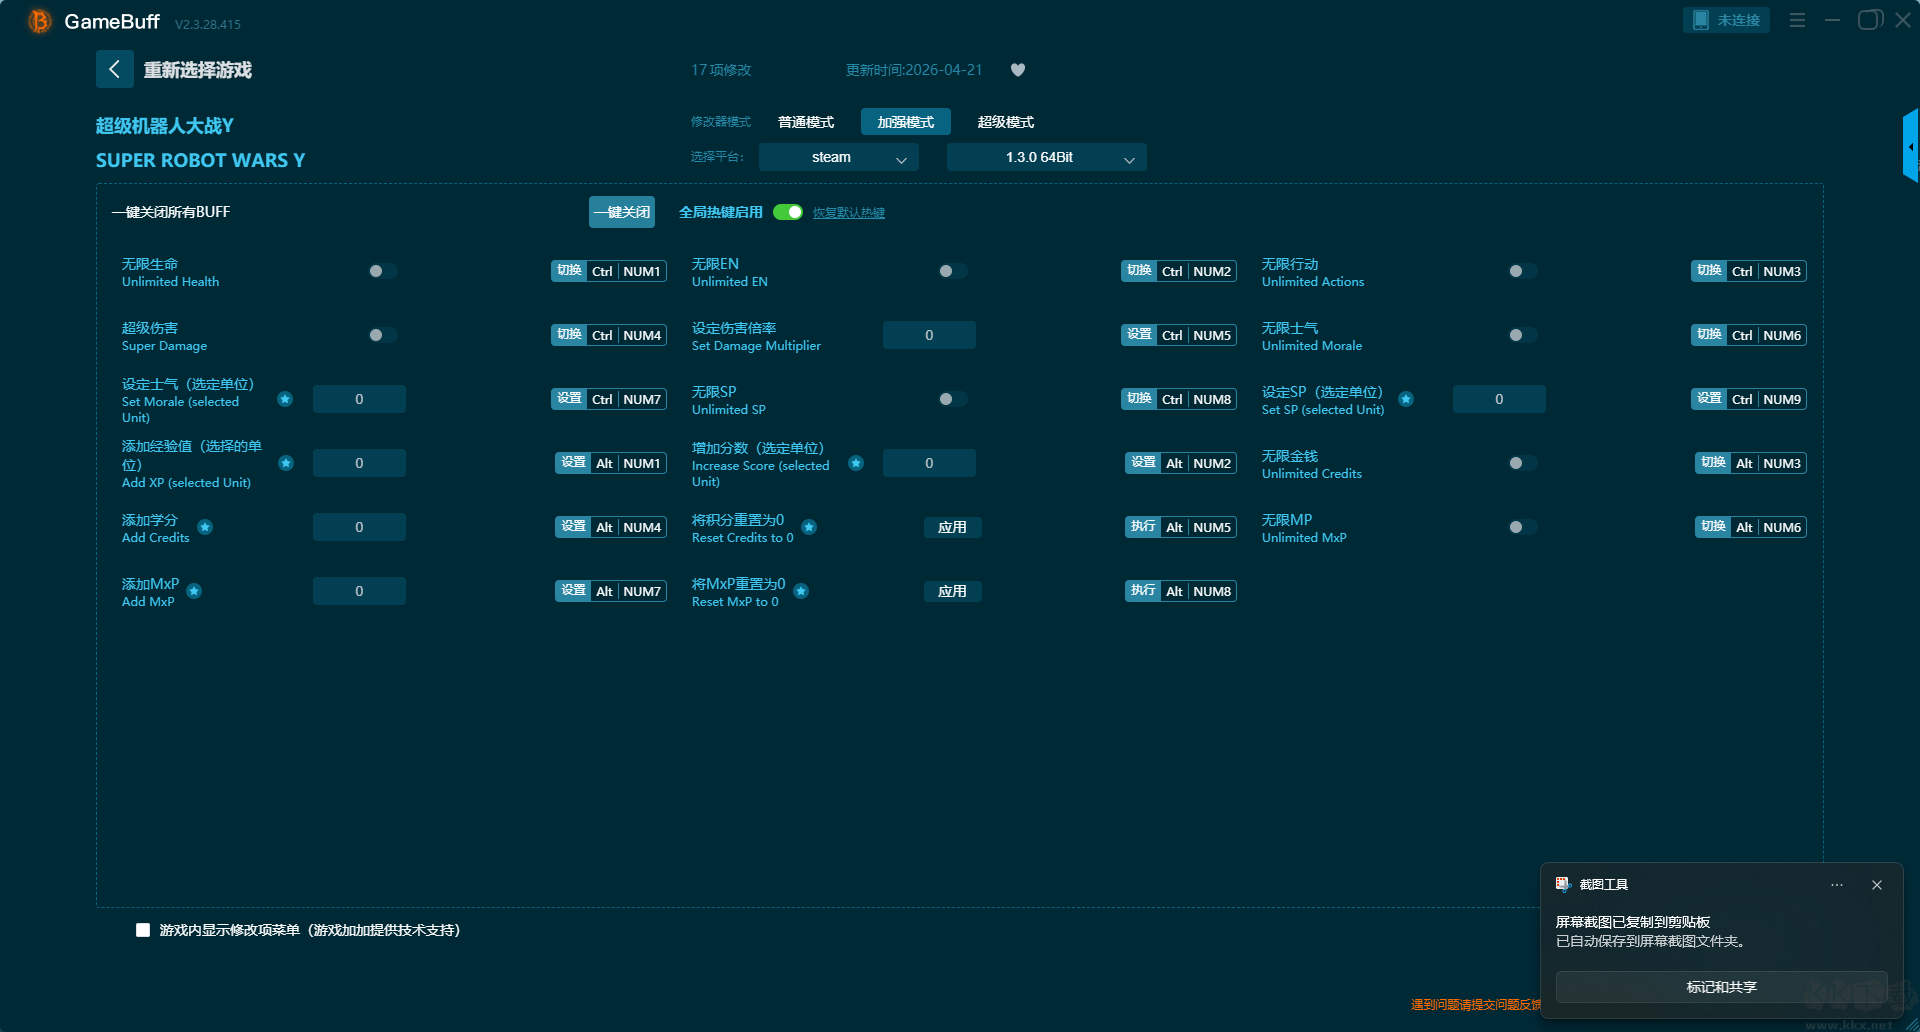1920x1032 pixels.
Task: Click star icon next to Increase Score
Action: pos(856,463)
